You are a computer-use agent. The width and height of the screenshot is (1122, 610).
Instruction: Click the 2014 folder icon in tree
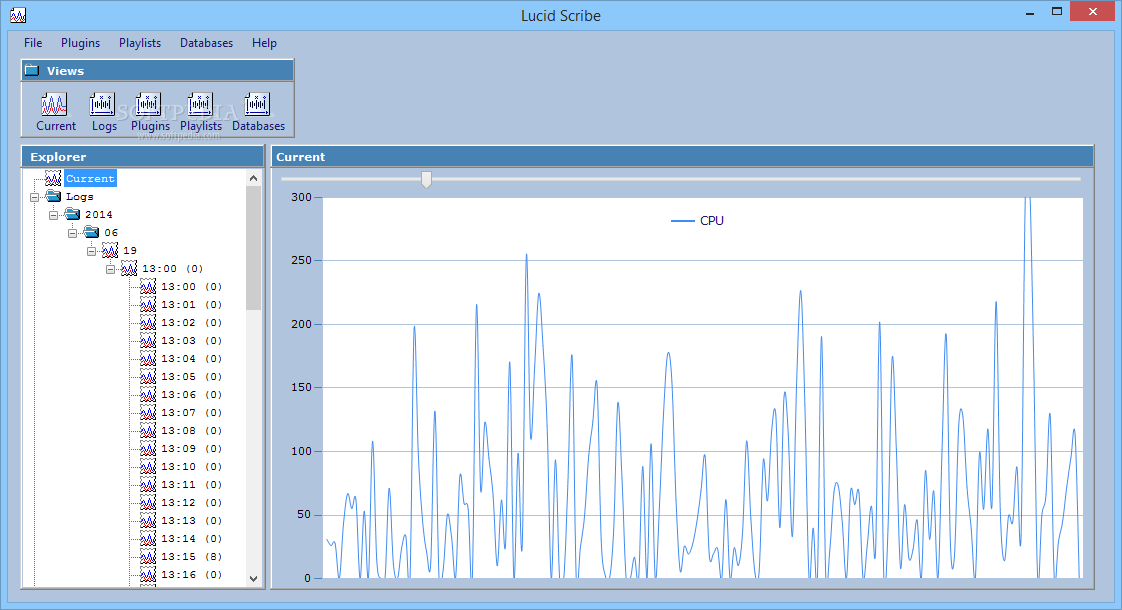pyautogui.click(x=72, y=214)
